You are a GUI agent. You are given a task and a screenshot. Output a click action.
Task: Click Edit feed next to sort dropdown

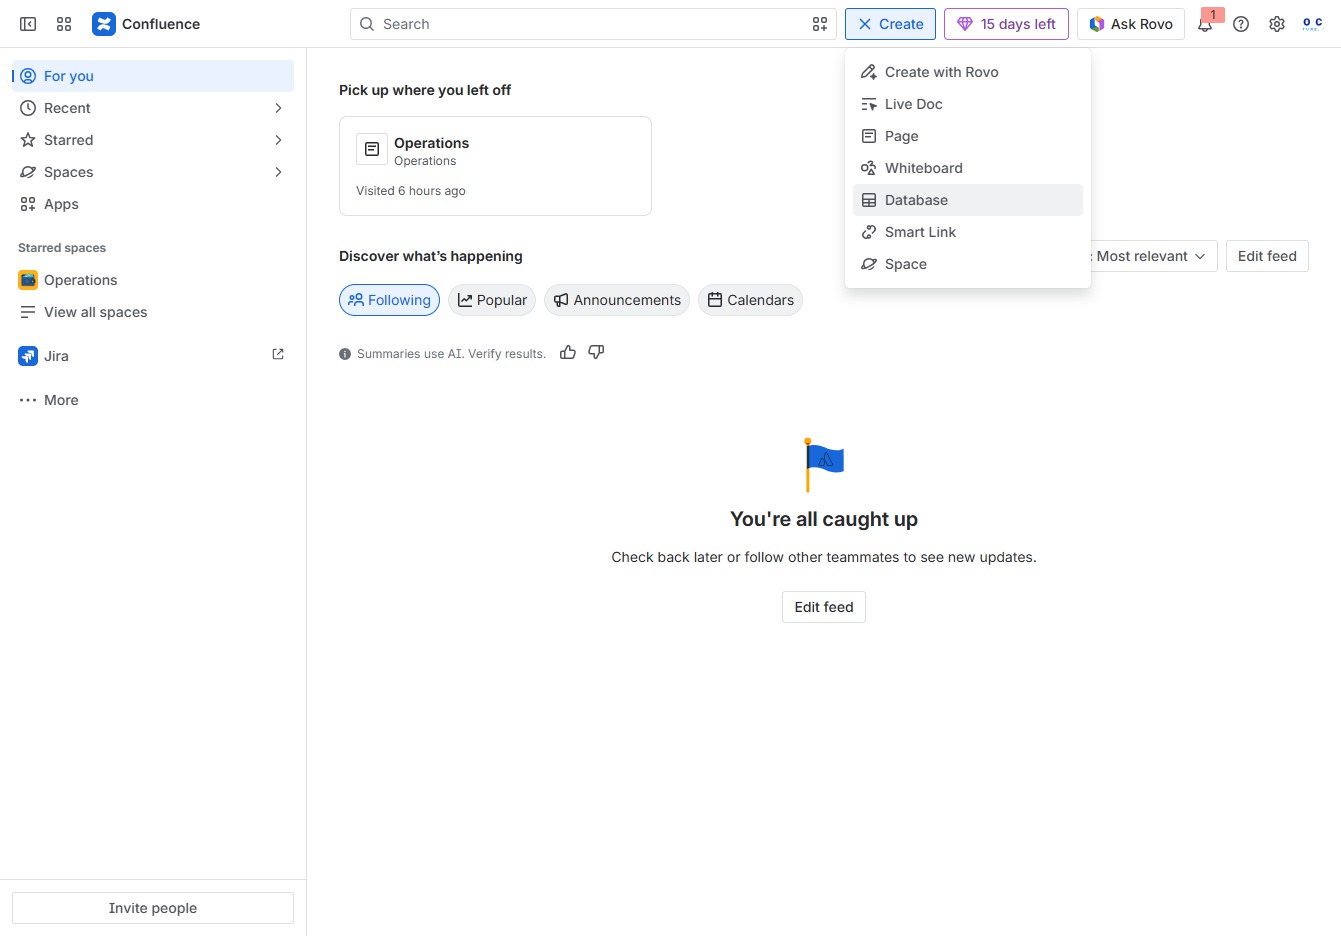pos(1267,256)
